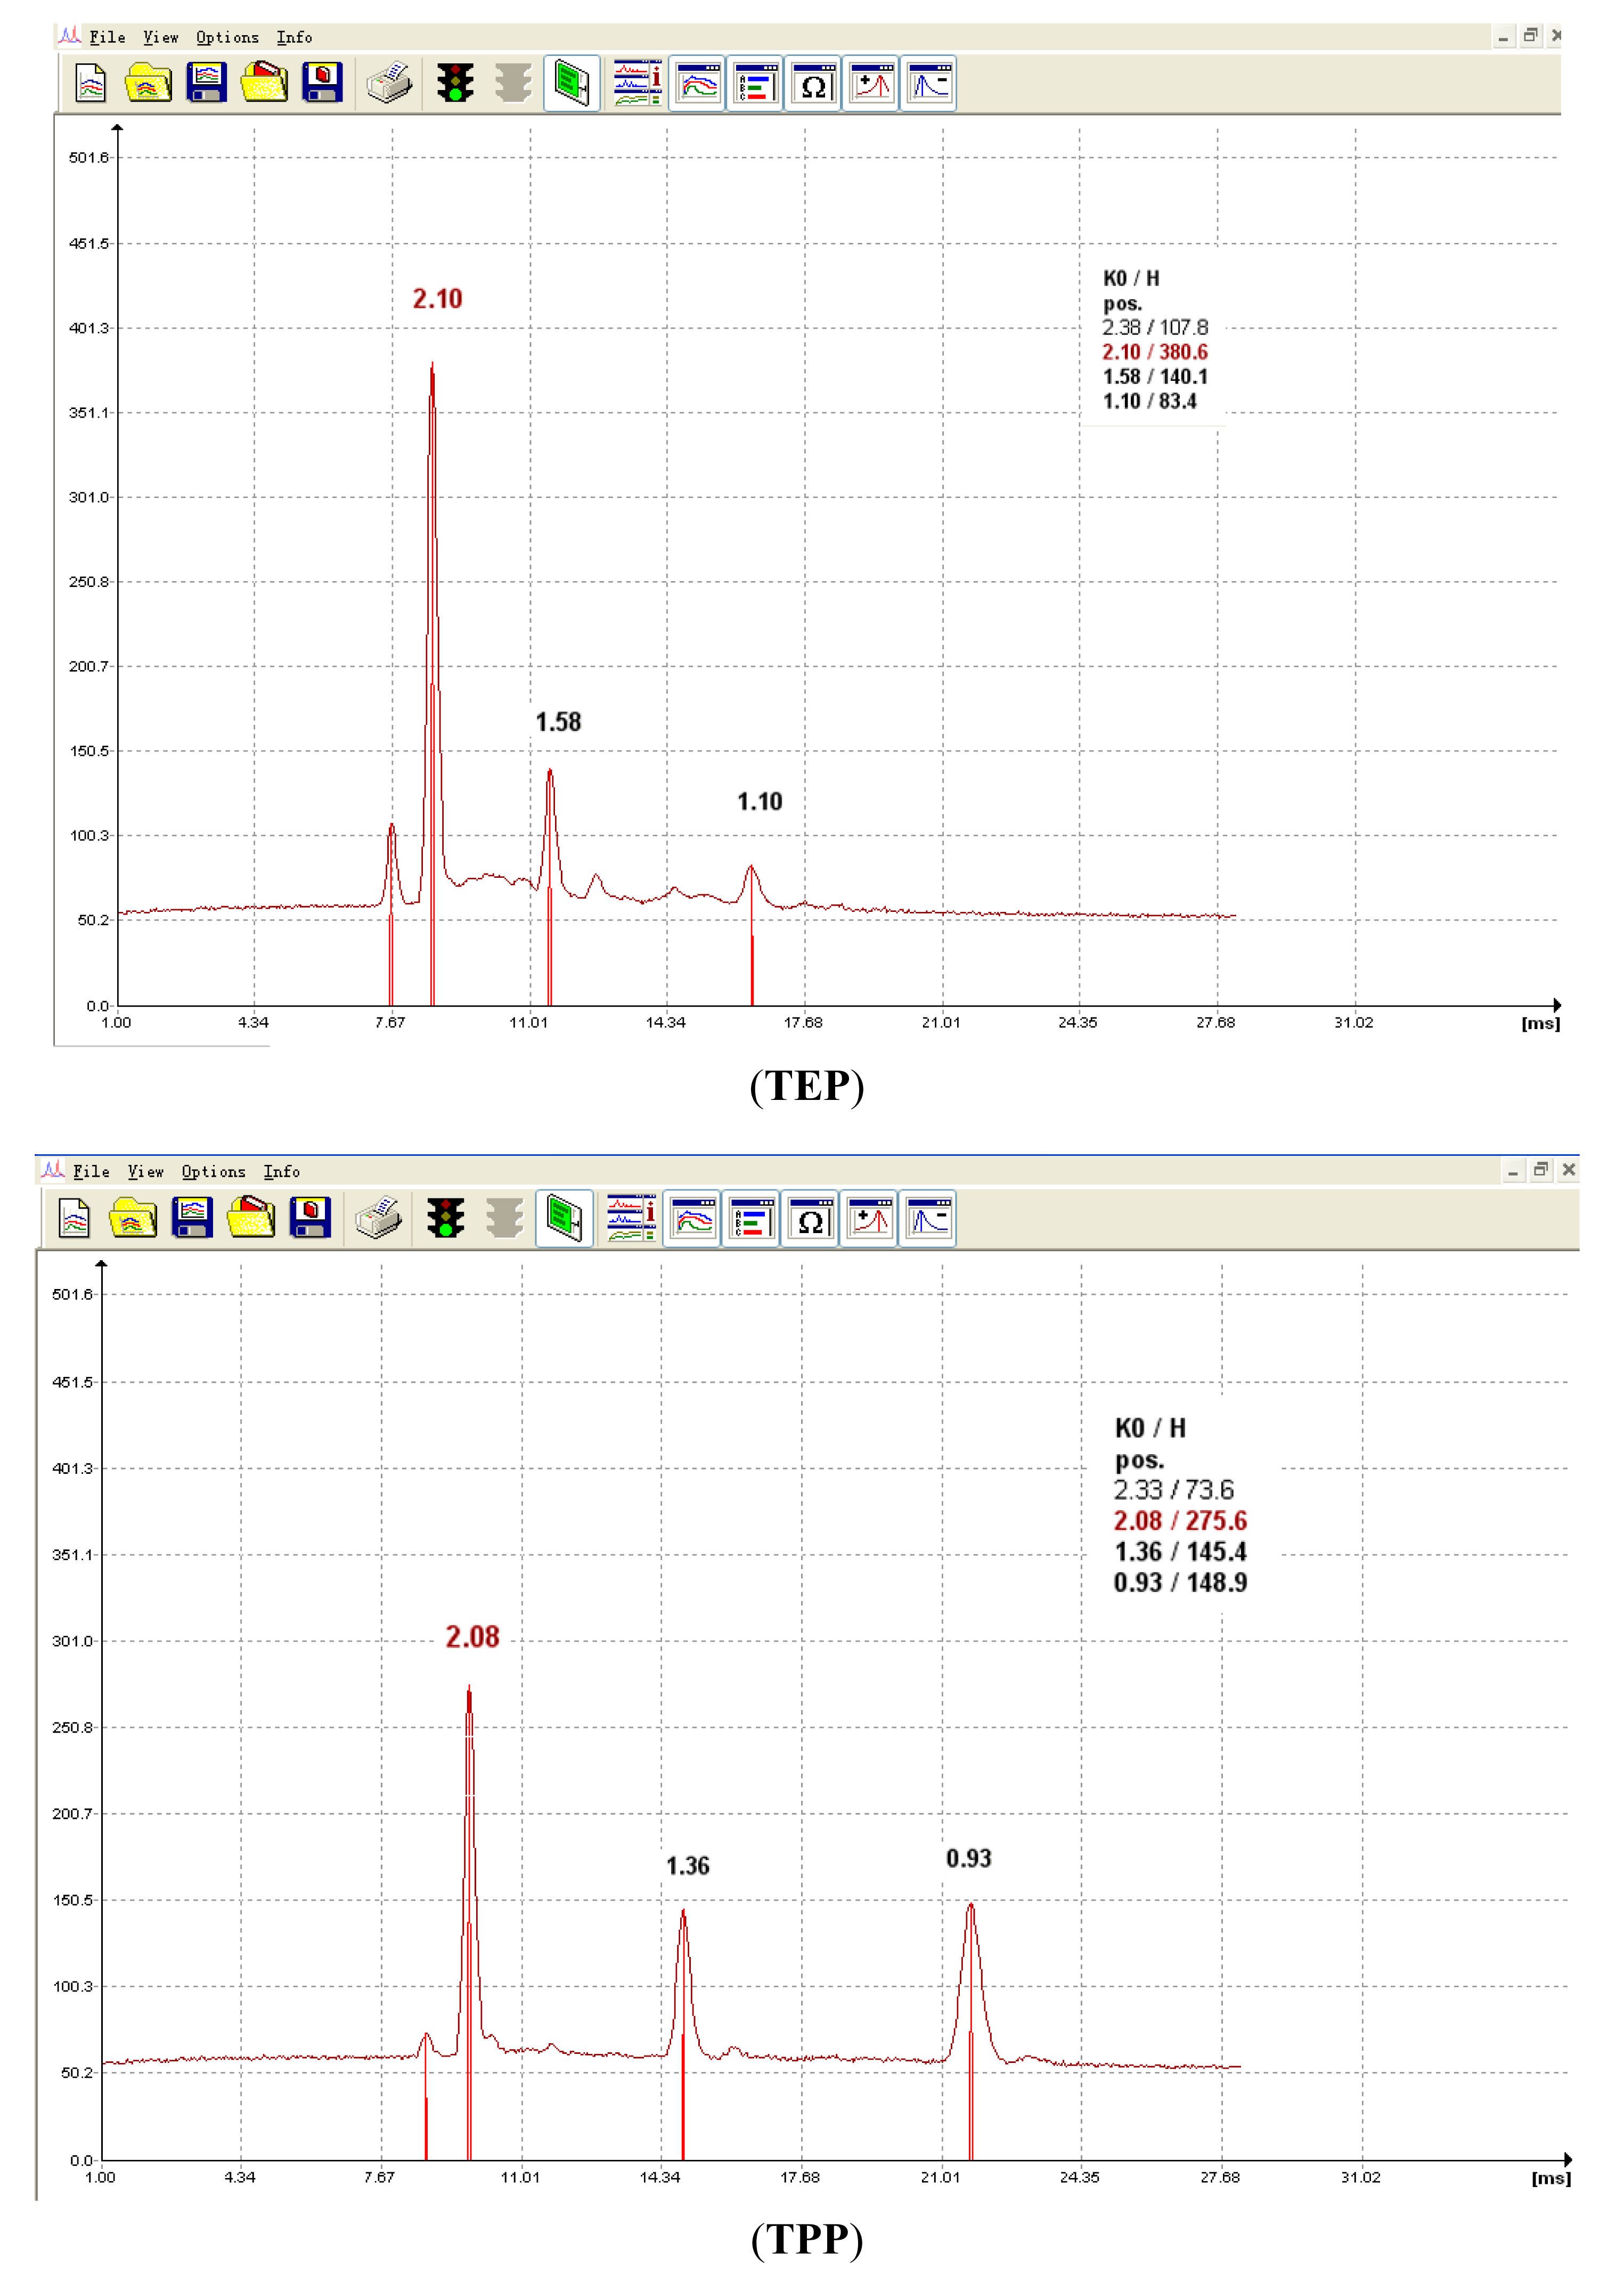Click save spectrum floppy icon in TPP window

click(x=192, y=1218)
